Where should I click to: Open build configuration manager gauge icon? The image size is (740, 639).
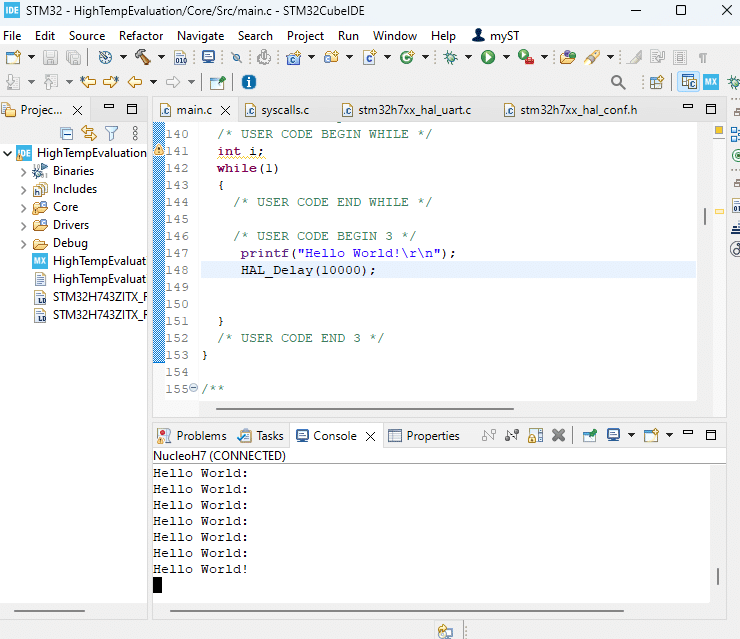[105, 57]
